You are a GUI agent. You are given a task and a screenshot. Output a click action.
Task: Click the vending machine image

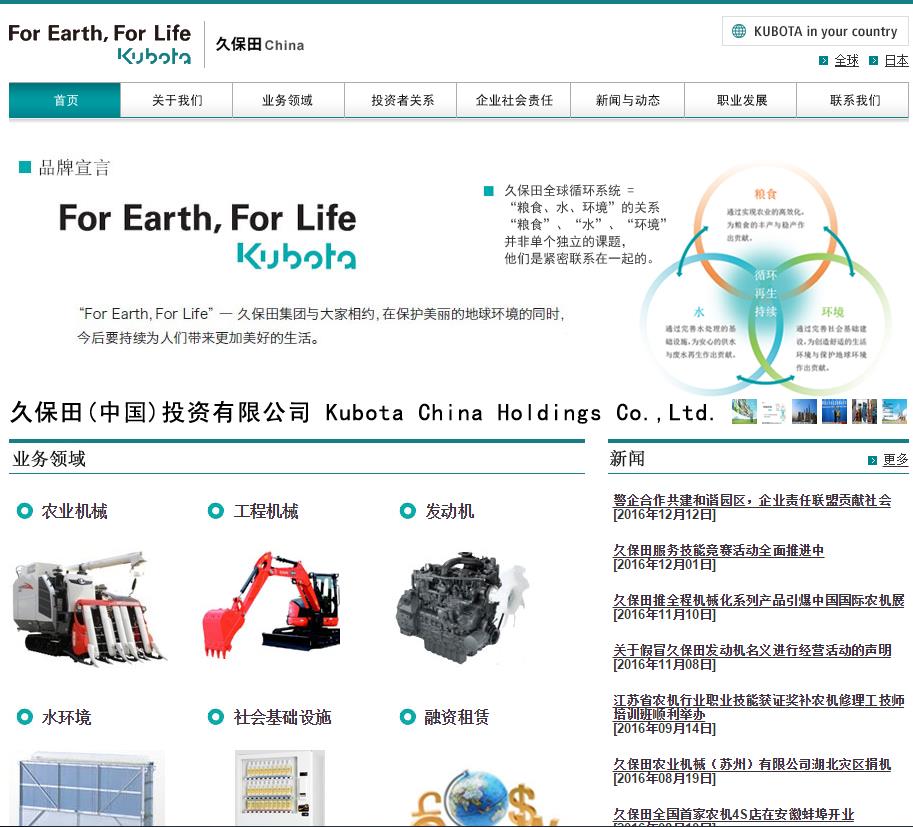tap(279, 789)
